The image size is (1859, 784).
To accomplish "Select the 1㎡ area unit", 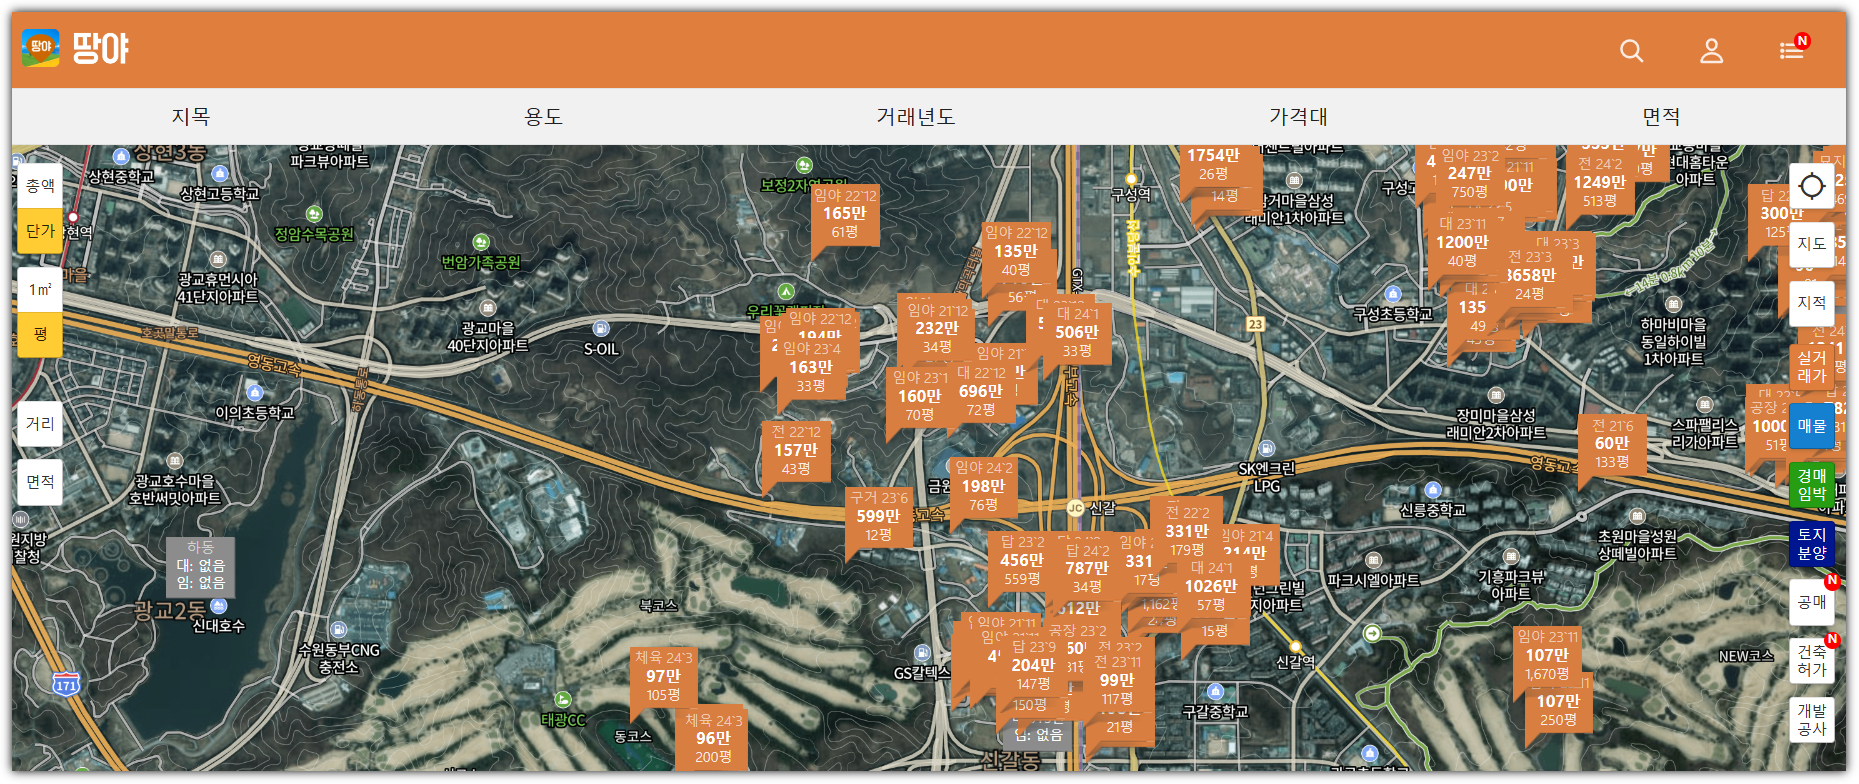I will pyautogui.click(x=40, y=289).
